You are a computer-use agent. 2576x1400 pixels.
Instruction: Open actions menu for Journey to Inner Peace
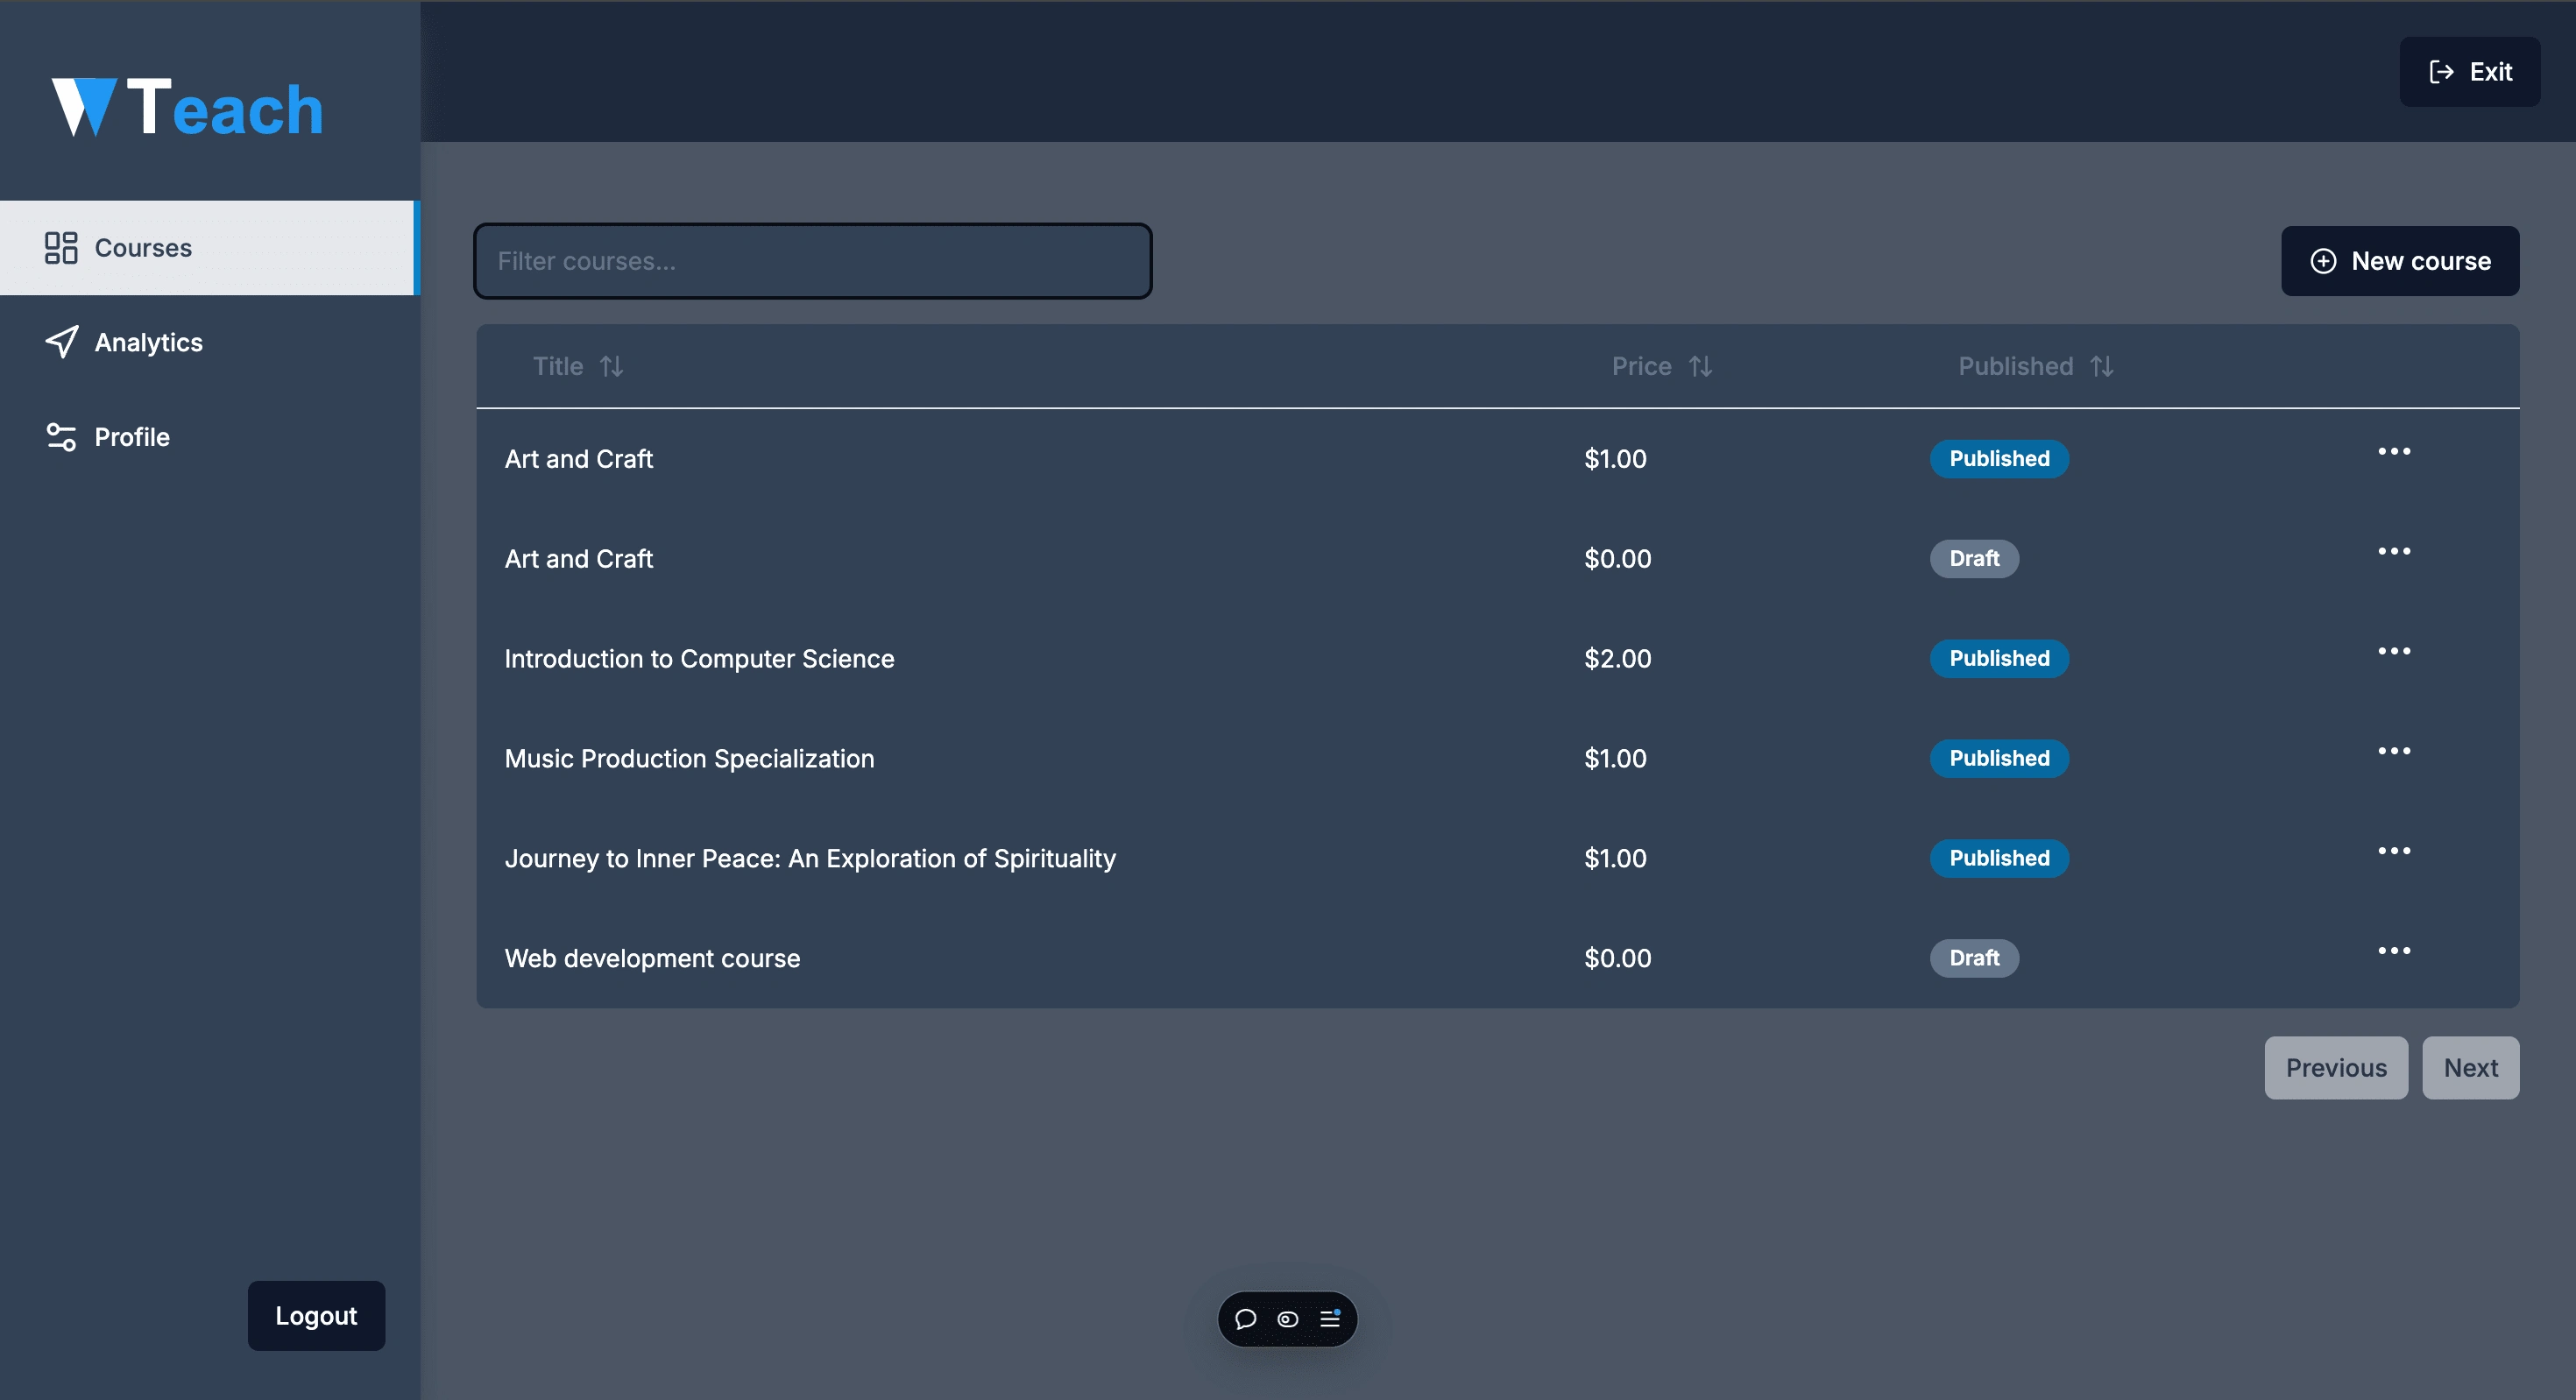(2393, 851)
